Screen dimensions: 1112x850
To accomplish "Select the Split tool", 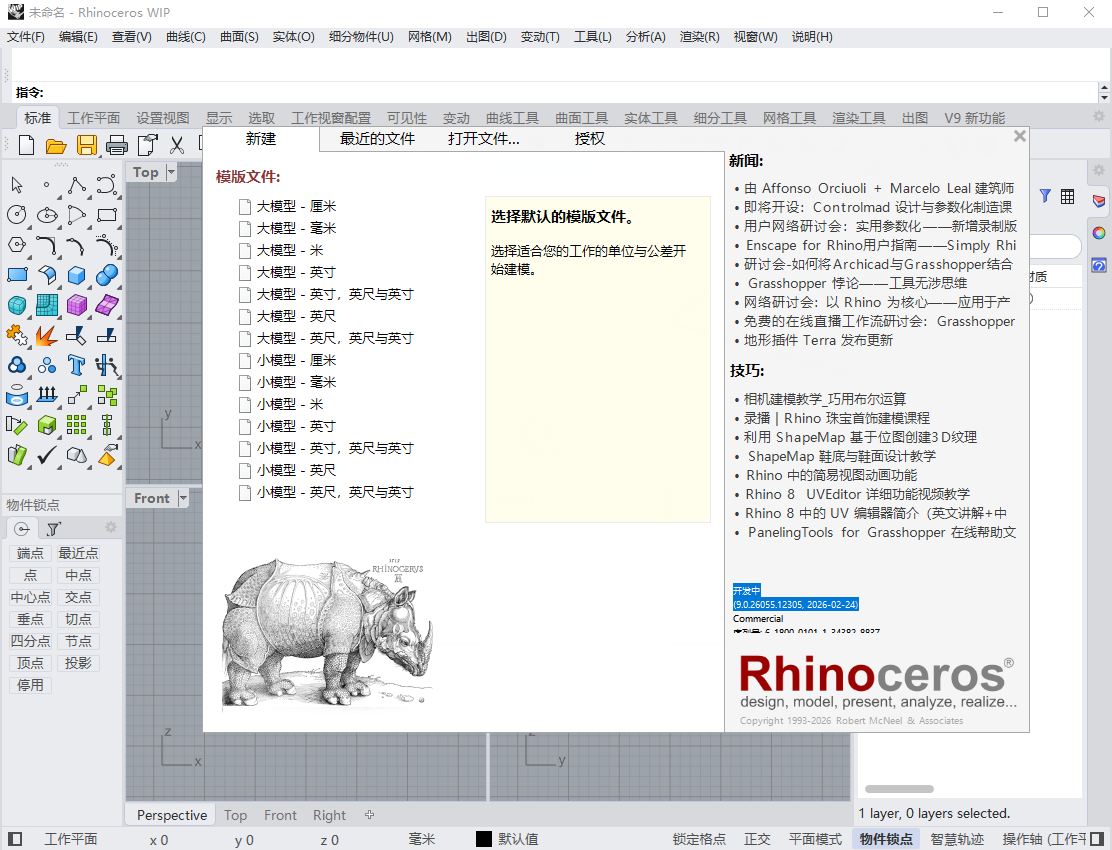I will pos(106,335).
